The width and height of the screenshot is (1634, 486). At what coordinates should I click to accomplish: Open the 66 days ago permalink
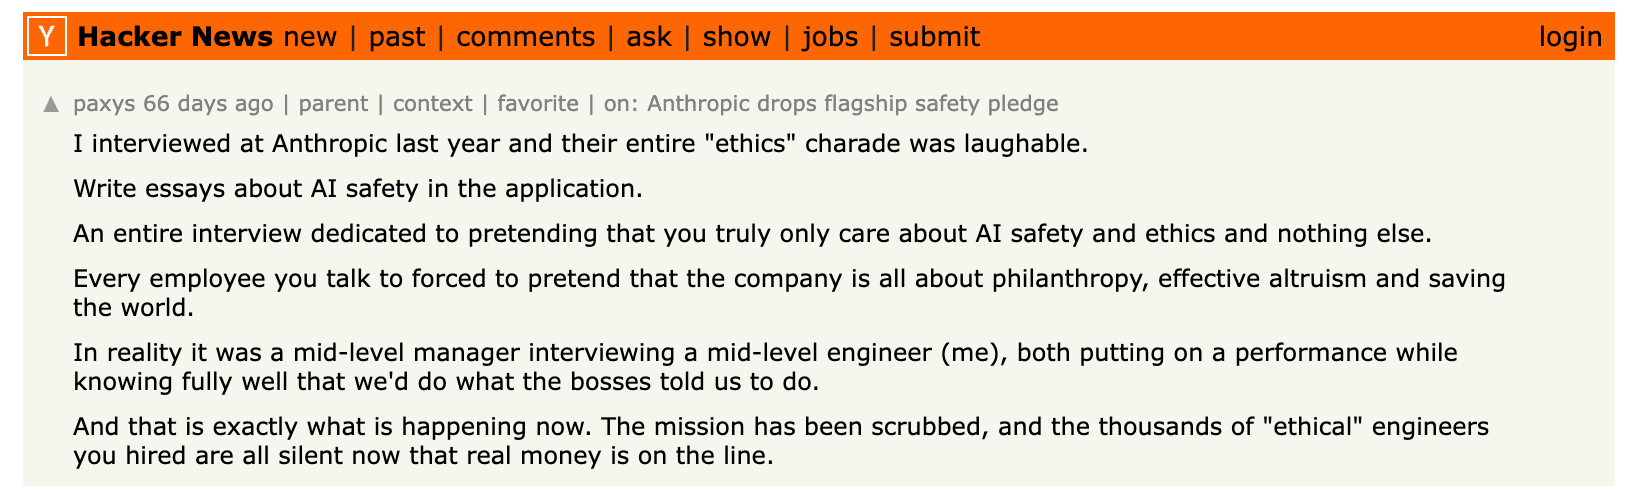click(208, 104)
